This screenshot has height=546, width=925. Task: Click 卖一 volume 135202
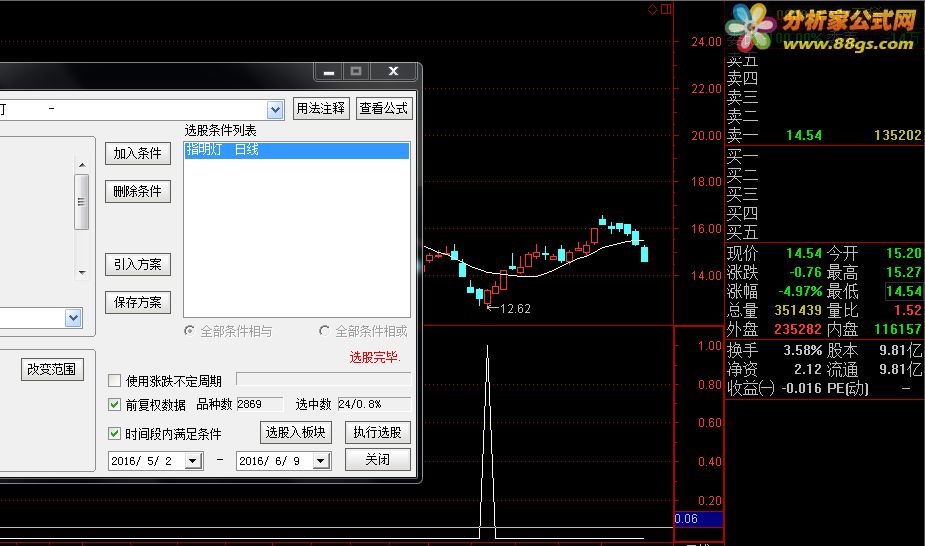pos(897,136)
